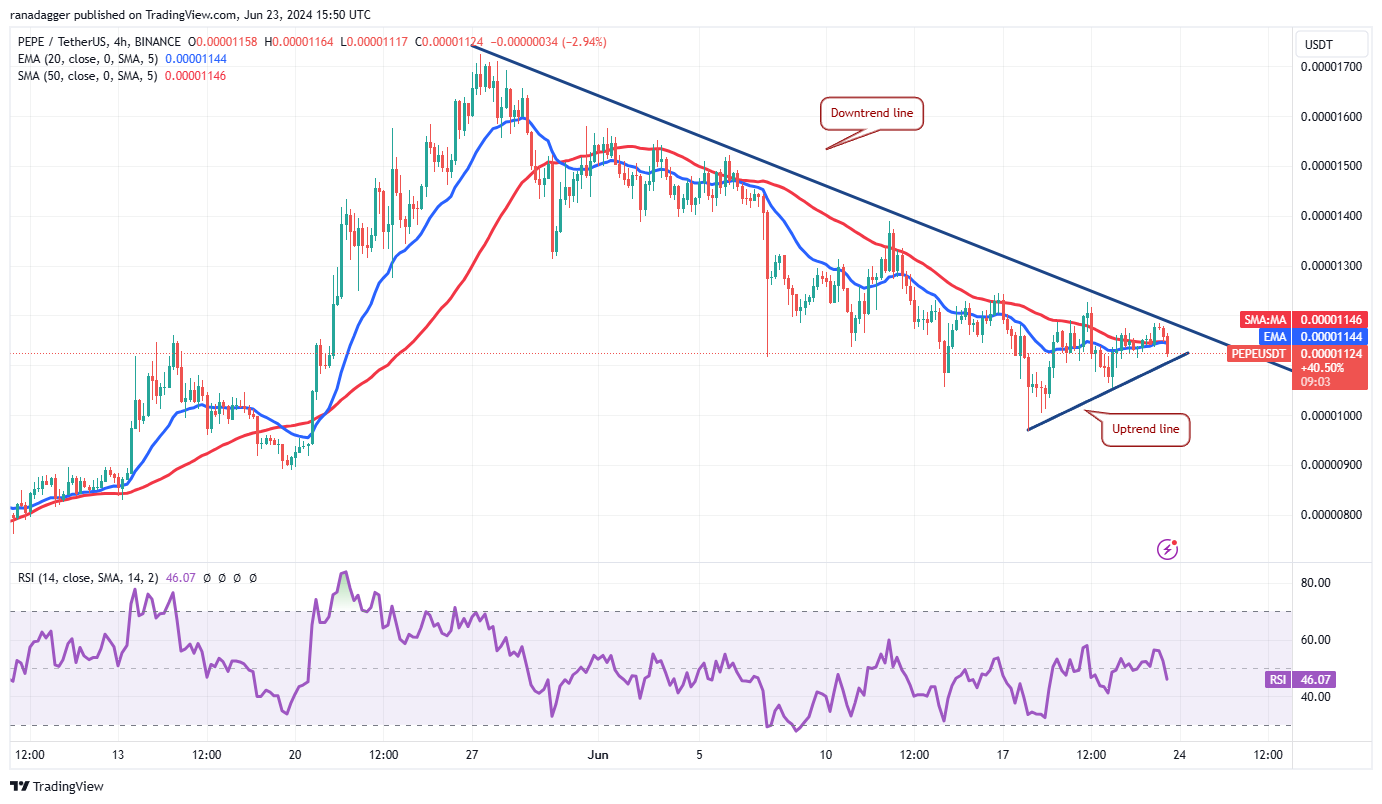
Task: Click the TradingView logo in bottom-left corner
Action: pos(57,787)
